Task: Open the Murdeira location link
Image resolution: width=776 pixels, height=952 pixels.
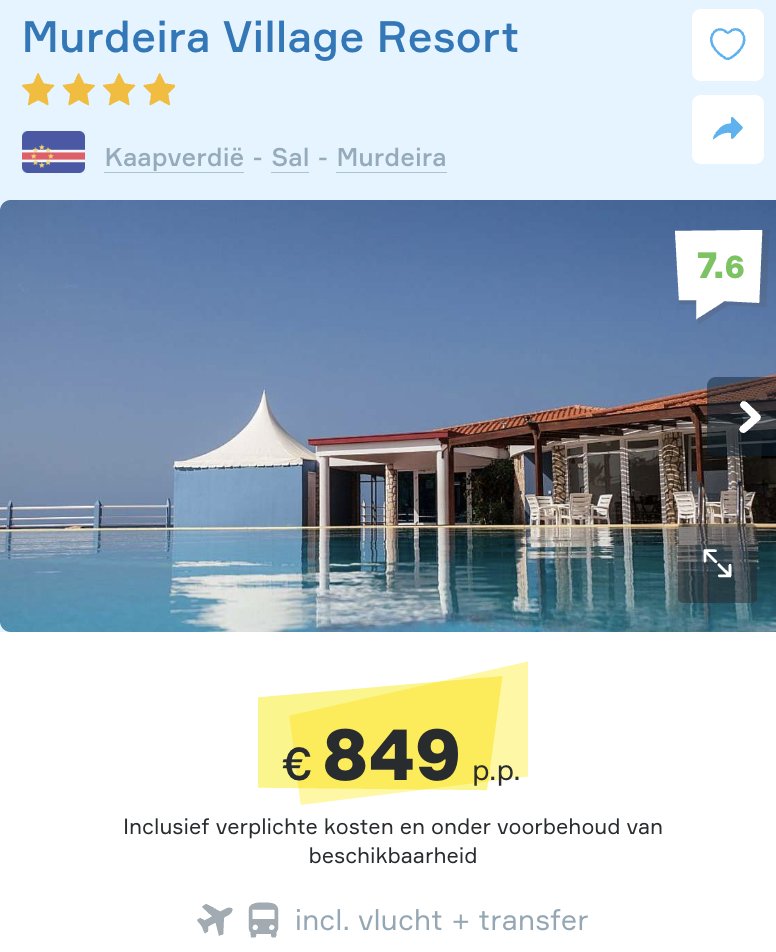Action: point(391,156)
